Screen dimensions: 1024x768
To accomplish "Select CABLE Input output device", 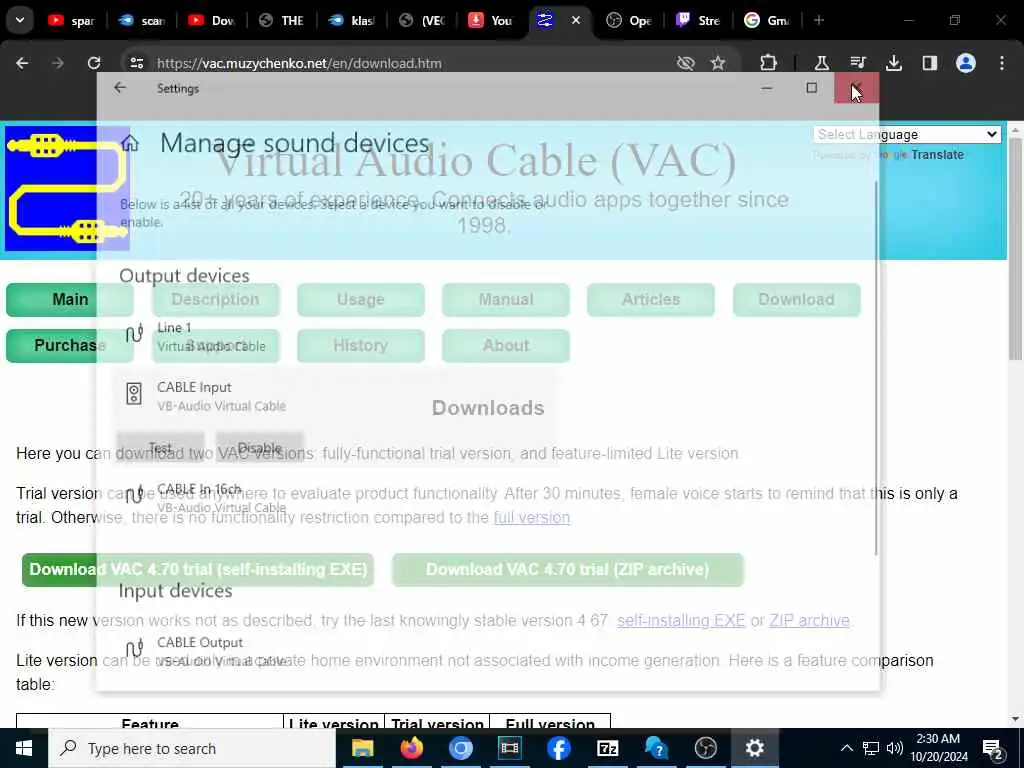I will pyautogui.click(x=336, y=396).
